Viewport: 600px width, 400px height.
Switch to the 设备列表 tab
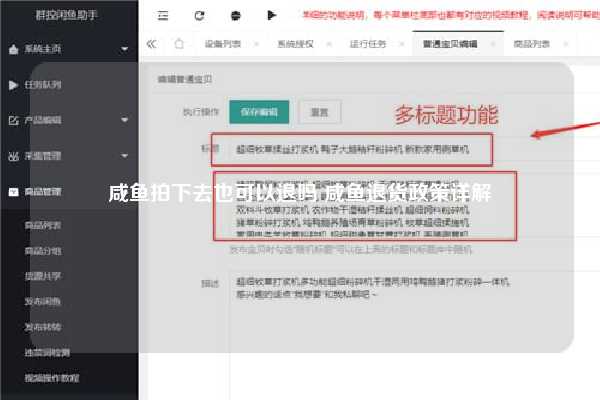(223, 44)
